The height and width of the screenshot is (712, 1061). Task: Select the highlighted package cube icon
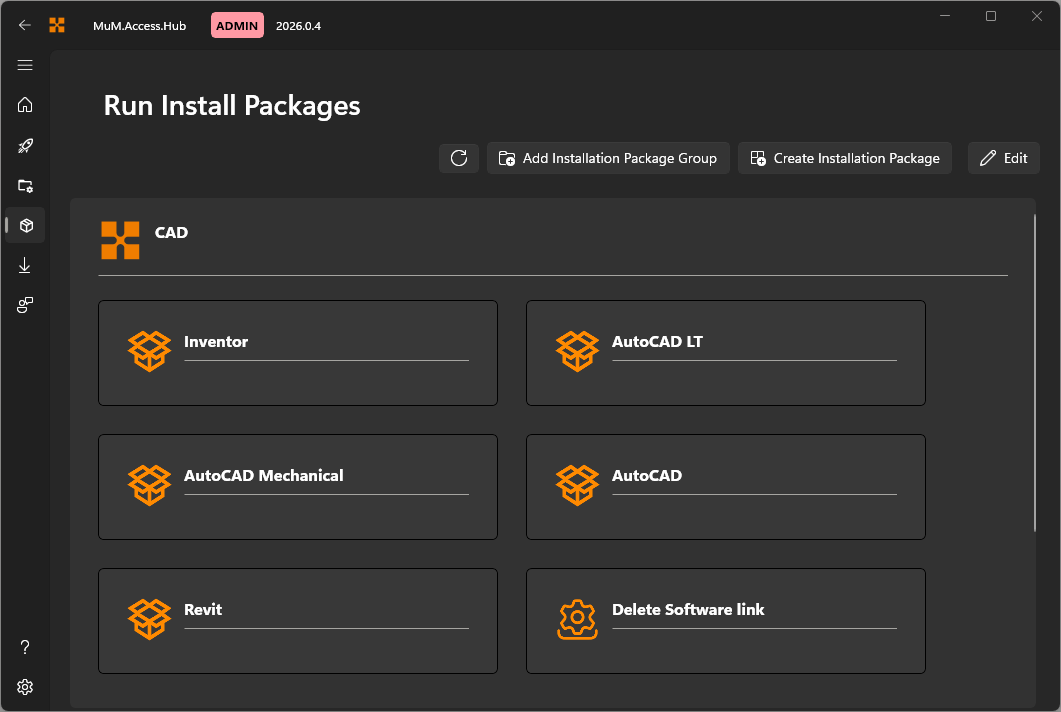tap(25, 225)
